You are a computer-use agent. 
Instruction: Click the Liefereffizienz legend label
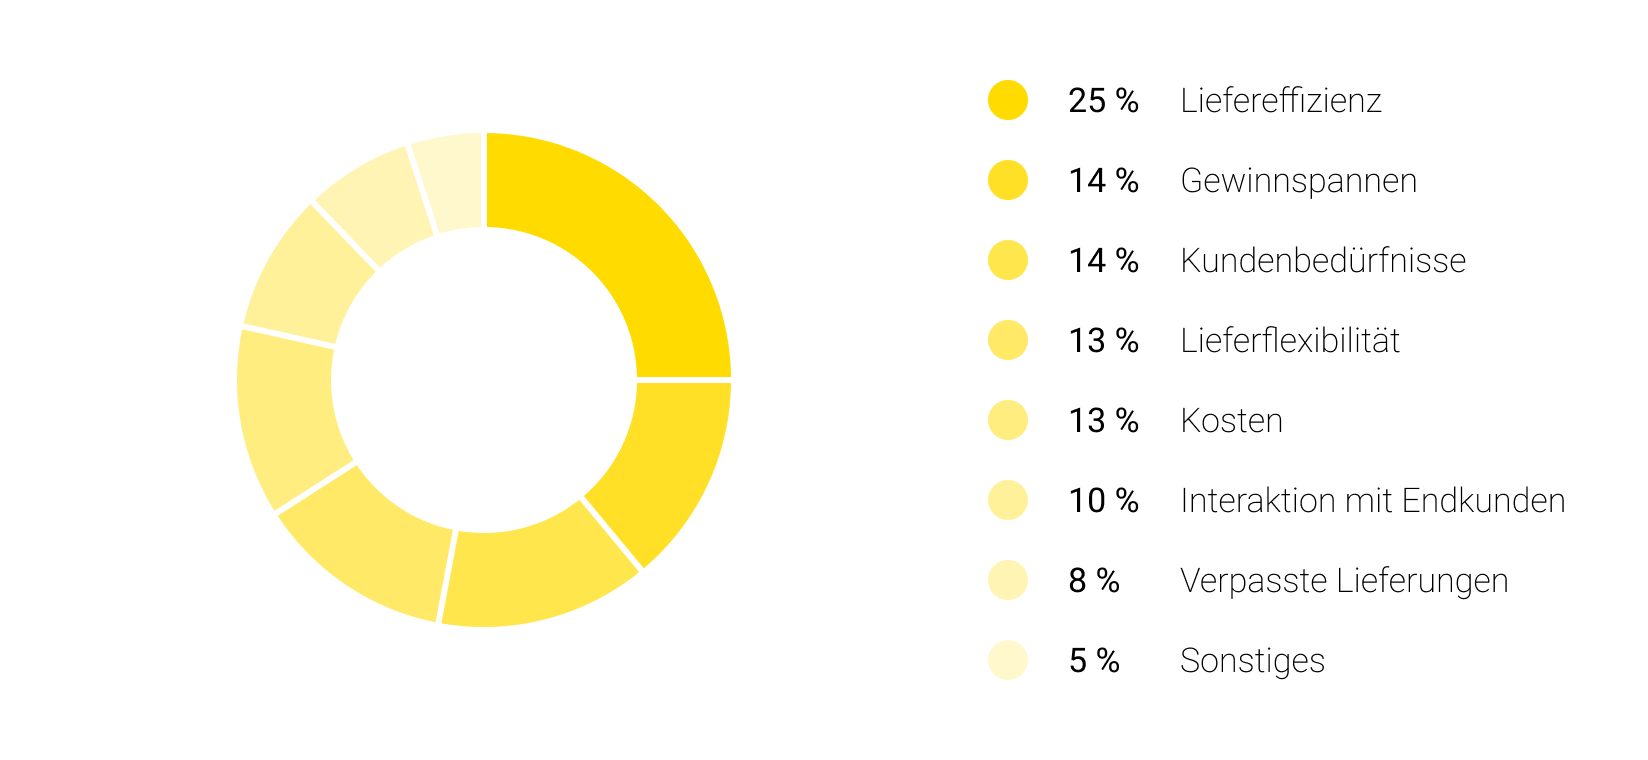click(1280, 100)
